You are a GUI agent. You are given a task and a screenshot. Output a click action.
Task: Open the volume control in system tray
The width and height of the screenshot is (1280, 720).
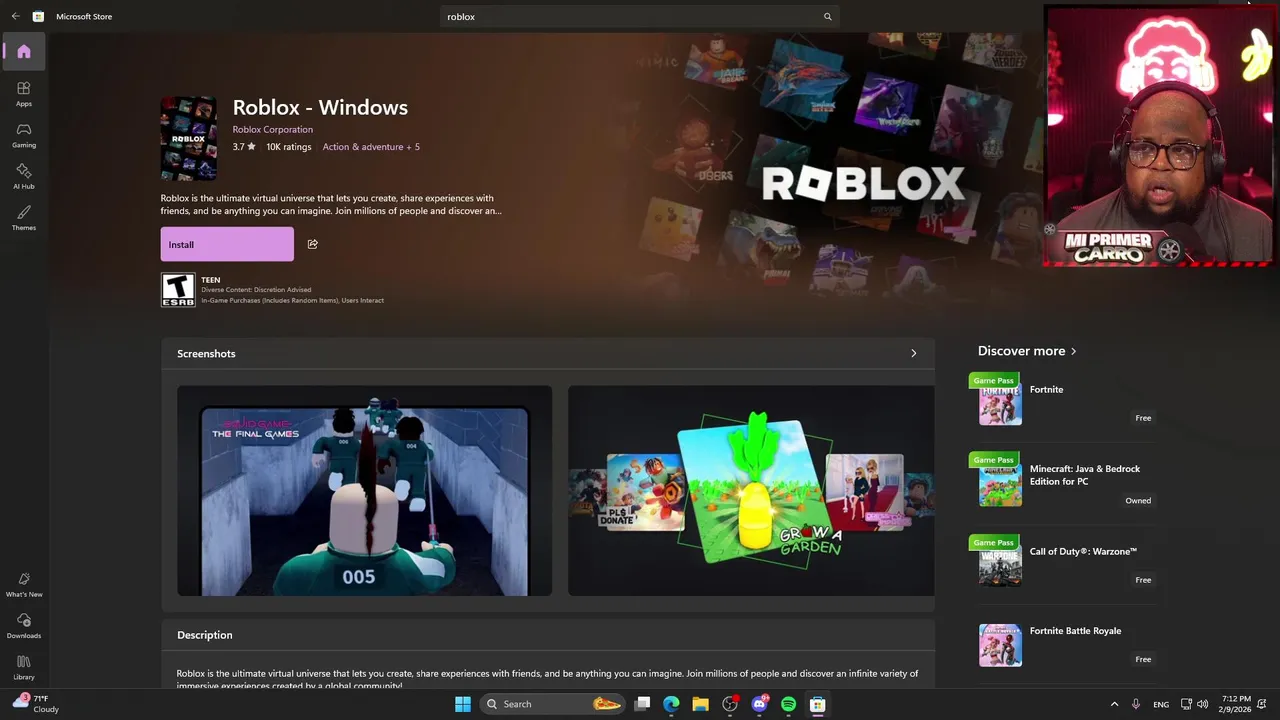click(1203, 704)
